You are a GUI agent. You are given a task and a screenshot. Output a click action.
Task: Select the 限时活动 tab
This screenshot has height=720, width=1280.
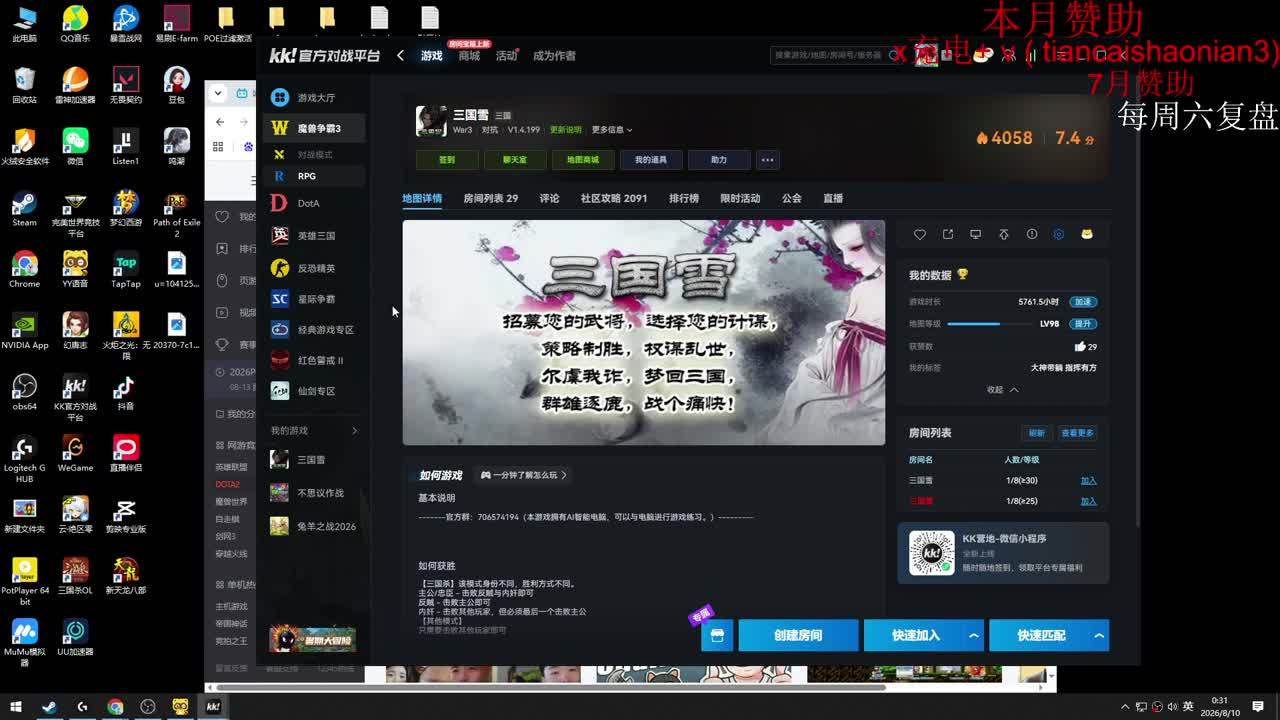click(740, 199)
